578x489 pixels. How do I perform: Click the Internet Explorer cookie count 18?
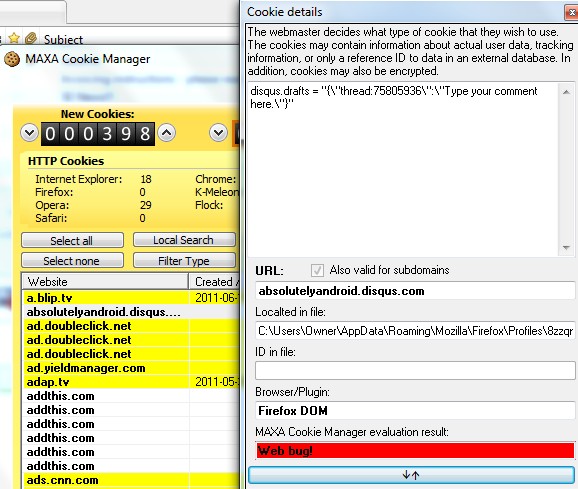point(146,179)
